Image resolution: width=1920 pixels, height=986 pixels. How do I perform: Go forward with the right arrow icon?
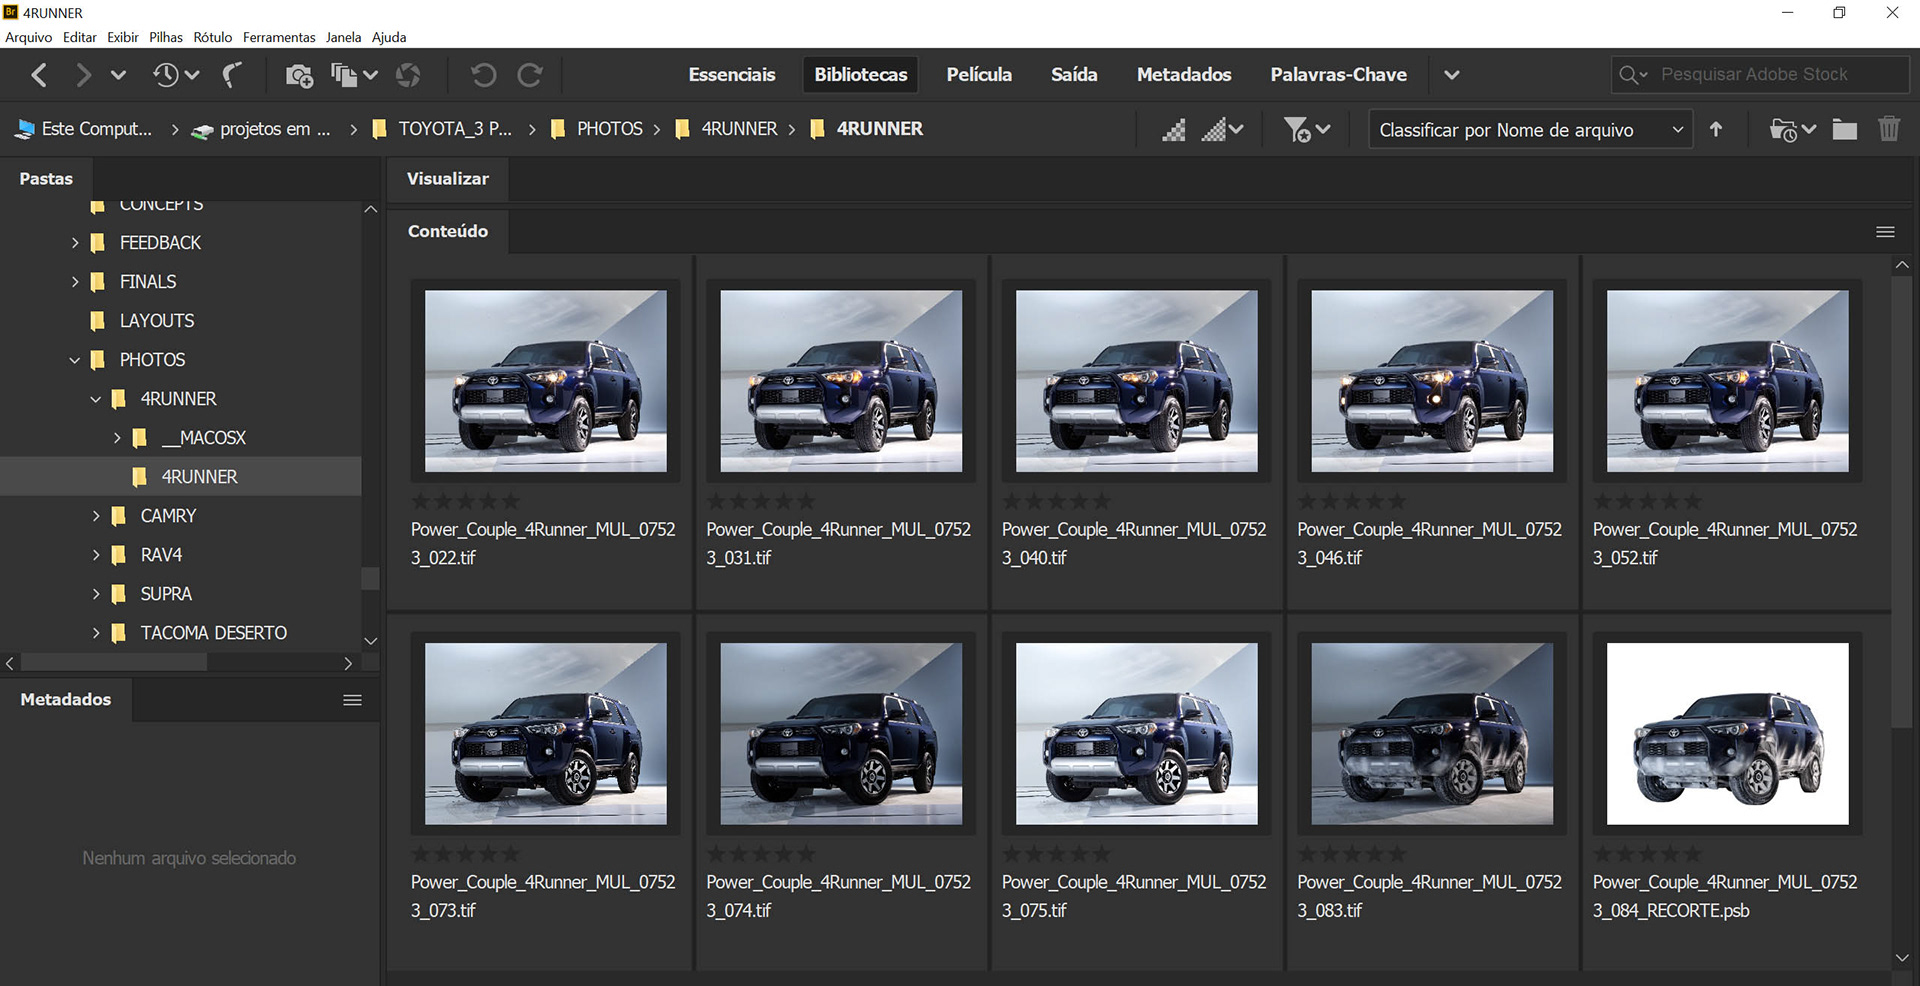coord(83,75)
